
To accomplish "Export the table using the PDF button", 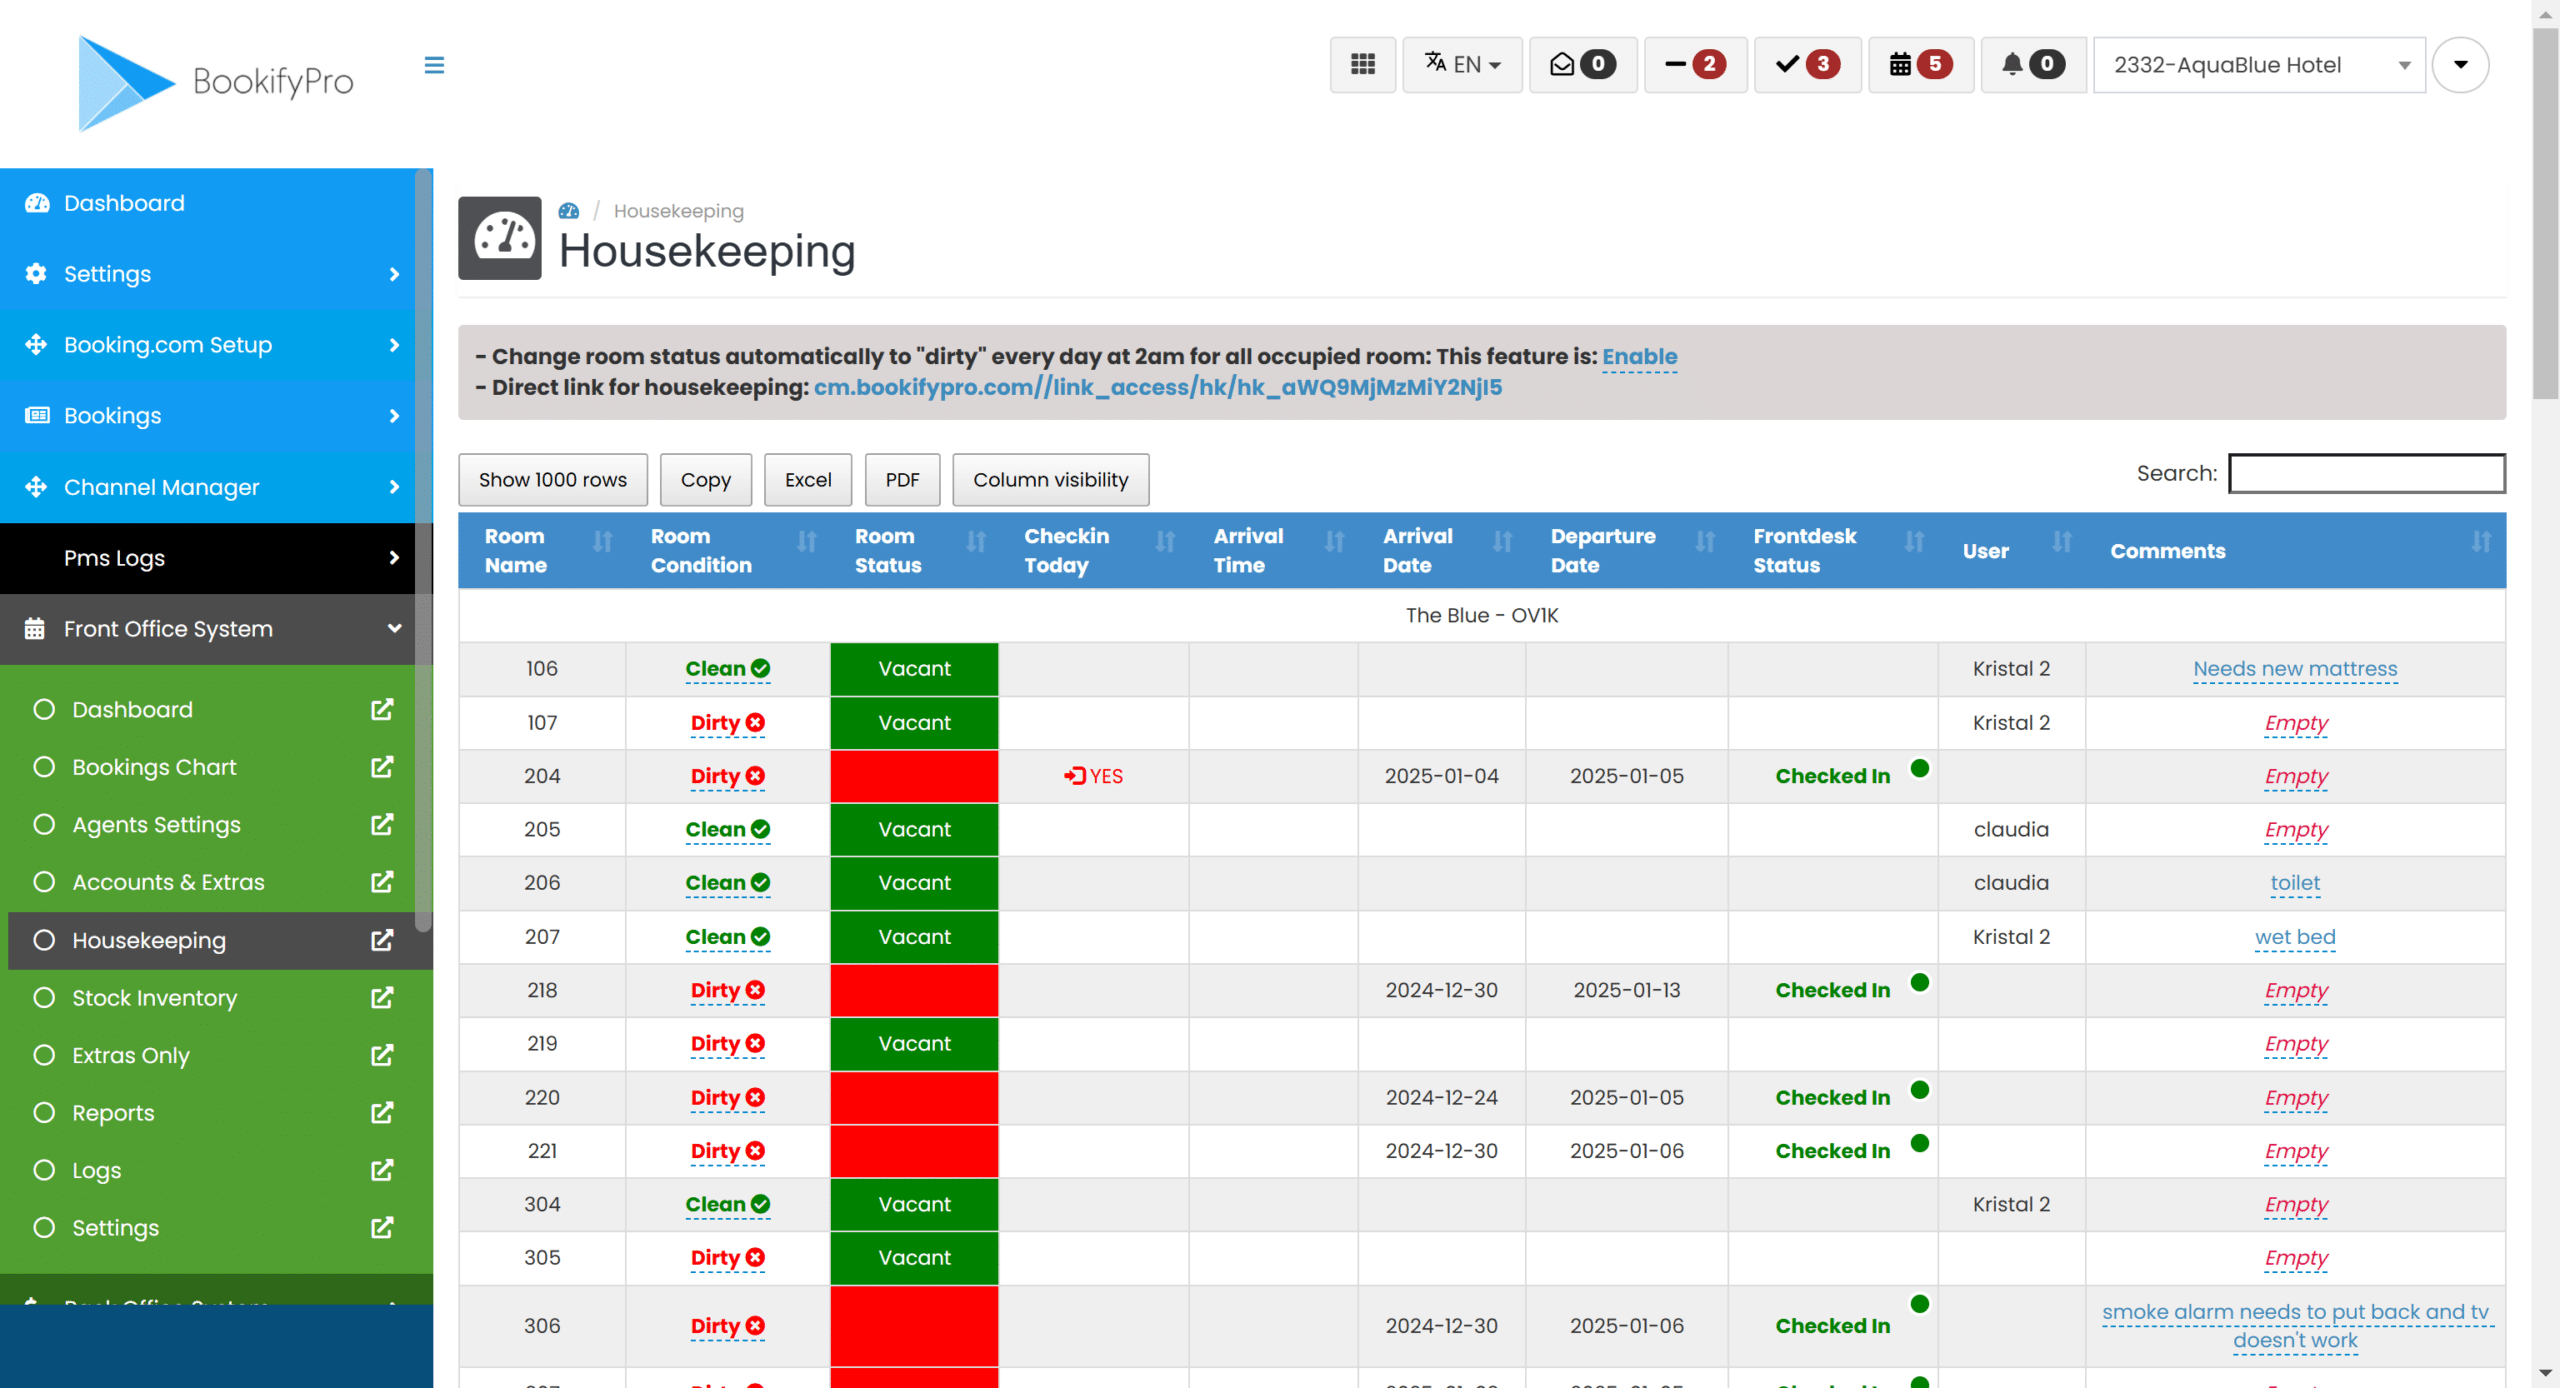I will (901, 479).
